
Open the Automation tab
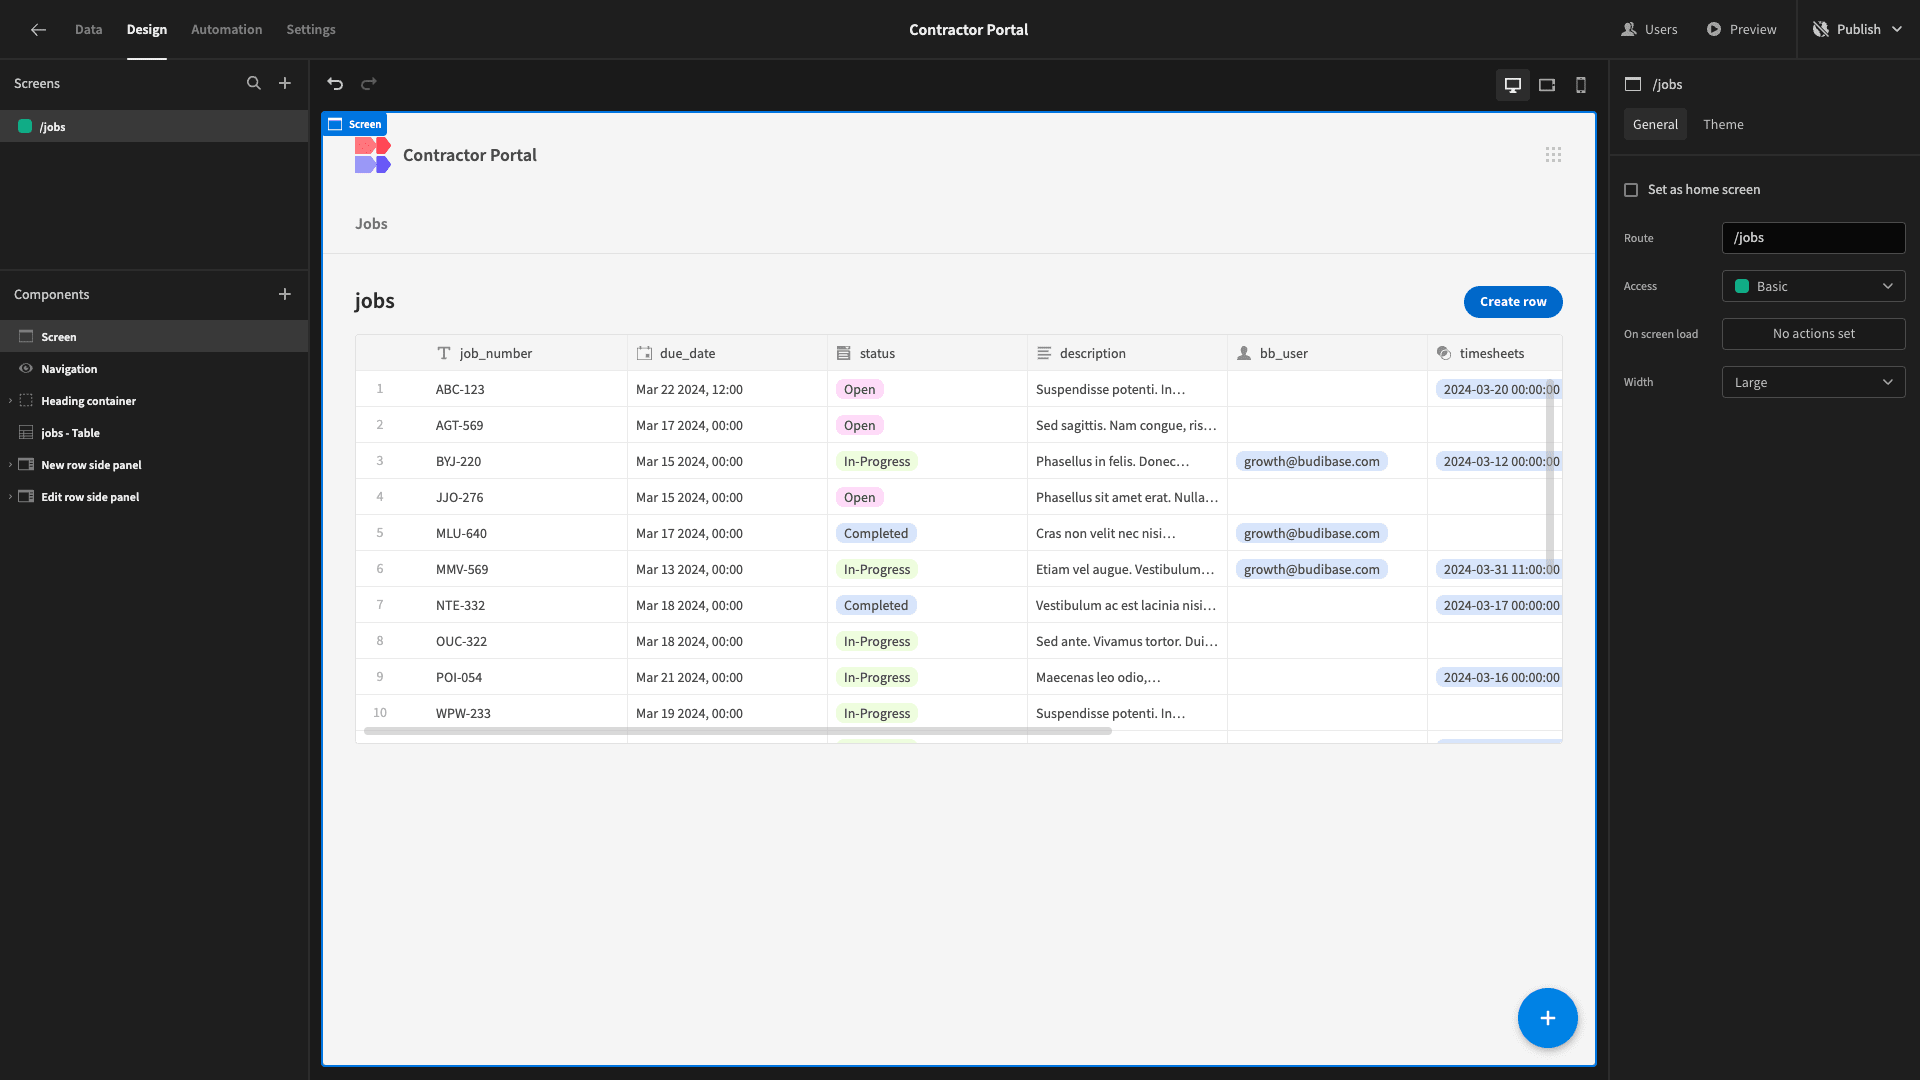[227, 30]
